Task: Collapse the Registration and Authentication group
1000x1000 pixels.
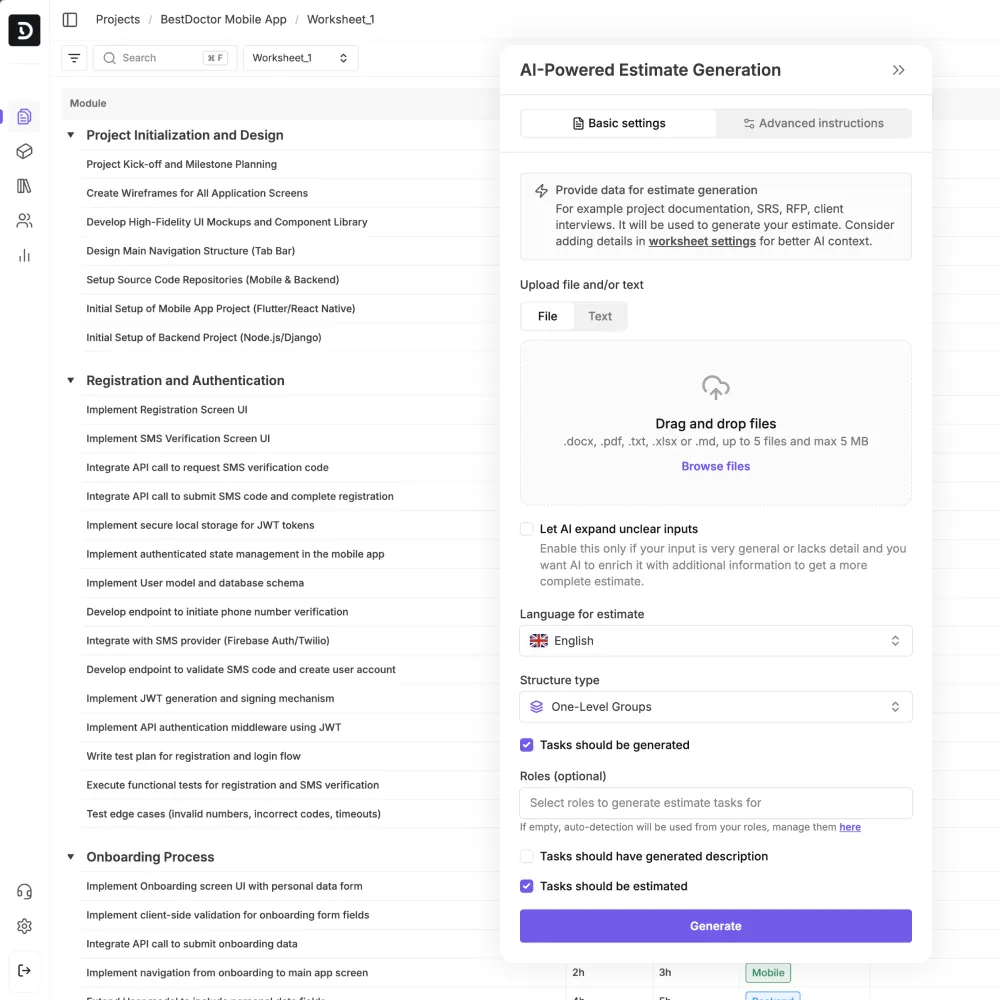Action: click(71, 380)
